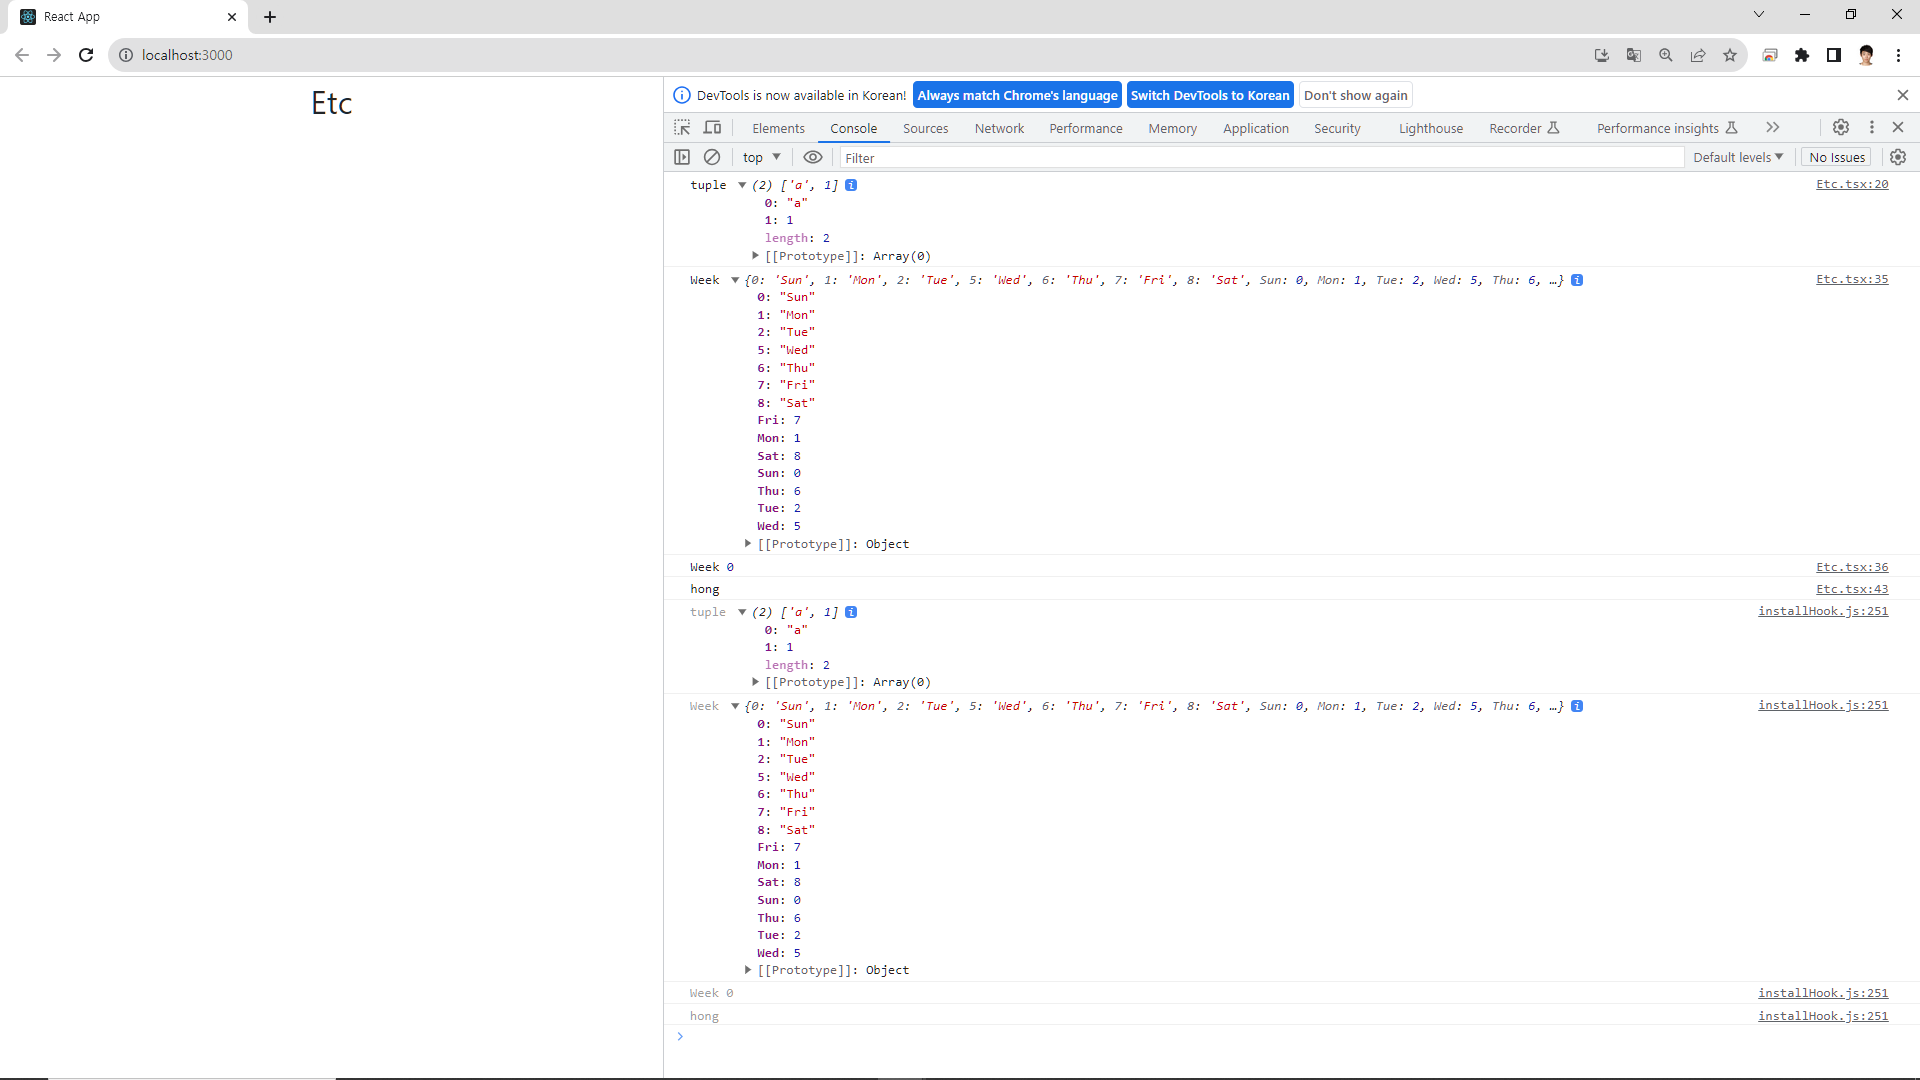Toggle the console sidebar panel icon

point(682,157)
